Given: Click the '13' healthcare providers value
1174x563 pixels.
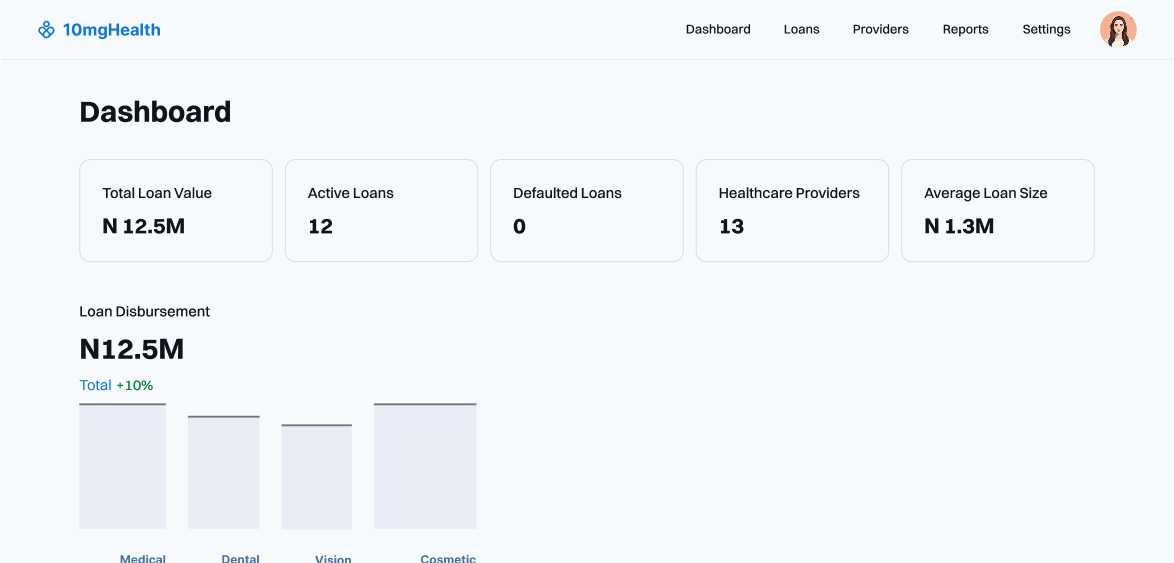Looking at the screenshot, I should (x=732, y=226).
